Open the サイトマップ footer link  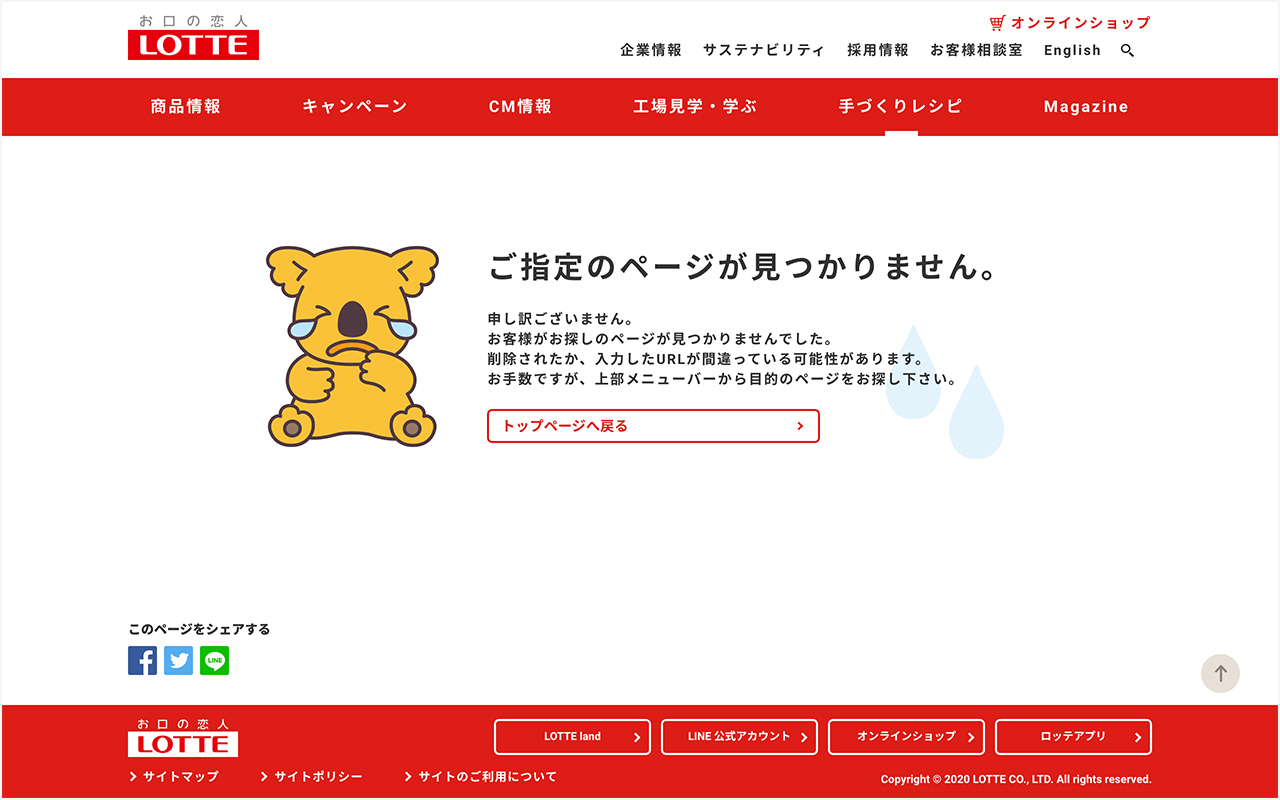tap(174, 777)
